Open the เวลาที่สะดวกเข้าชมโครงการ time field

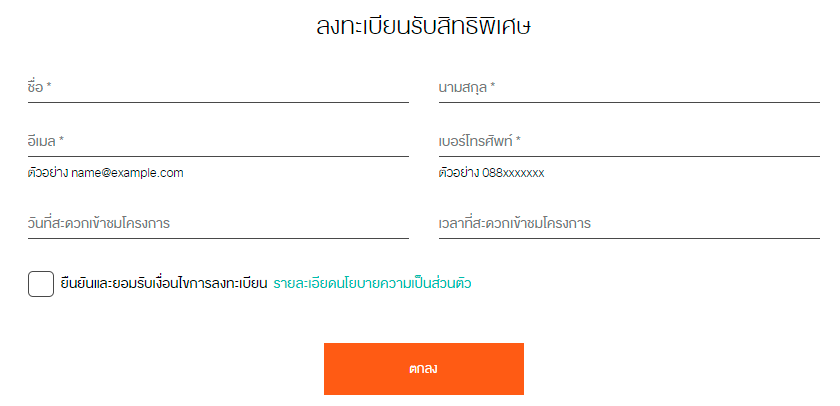tap(628, 224)
